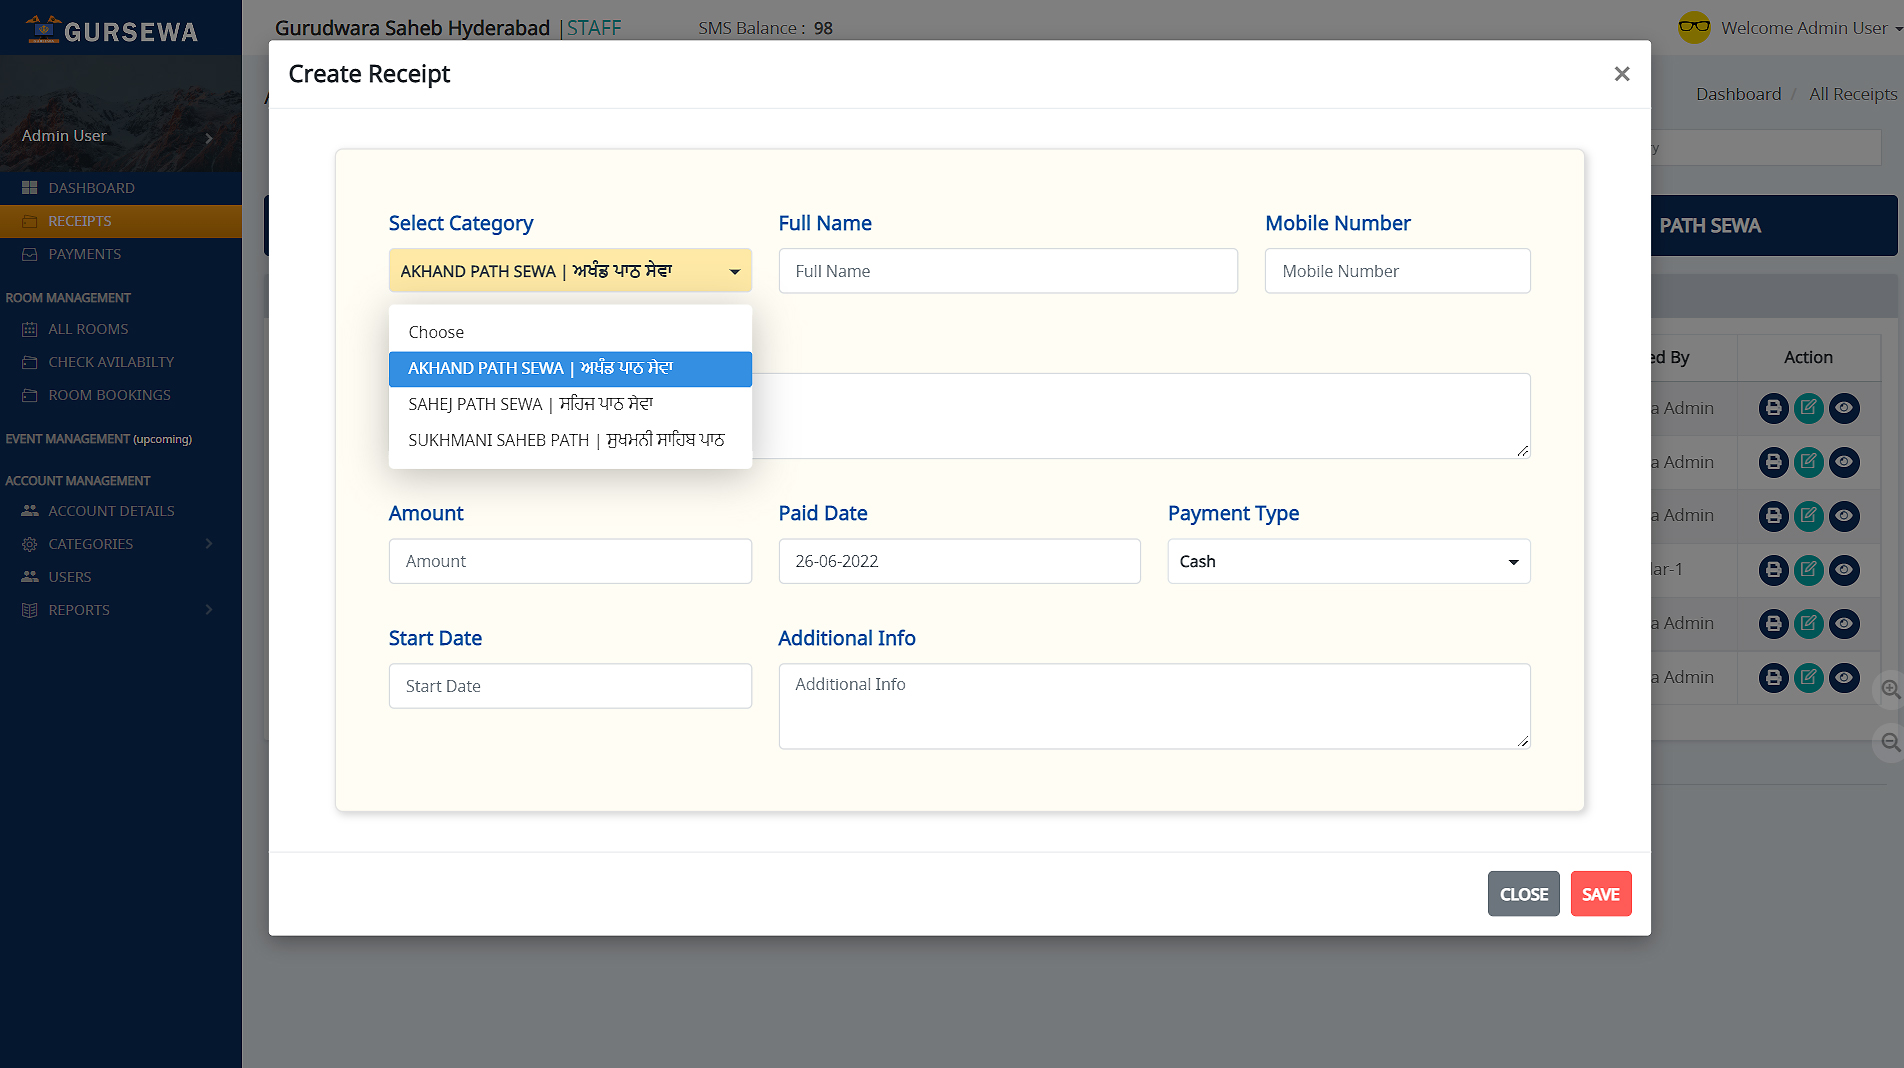Viewport: 1904px width, 1068px height.
Task: View the receipt in the last row
Action: [1844, 677]
